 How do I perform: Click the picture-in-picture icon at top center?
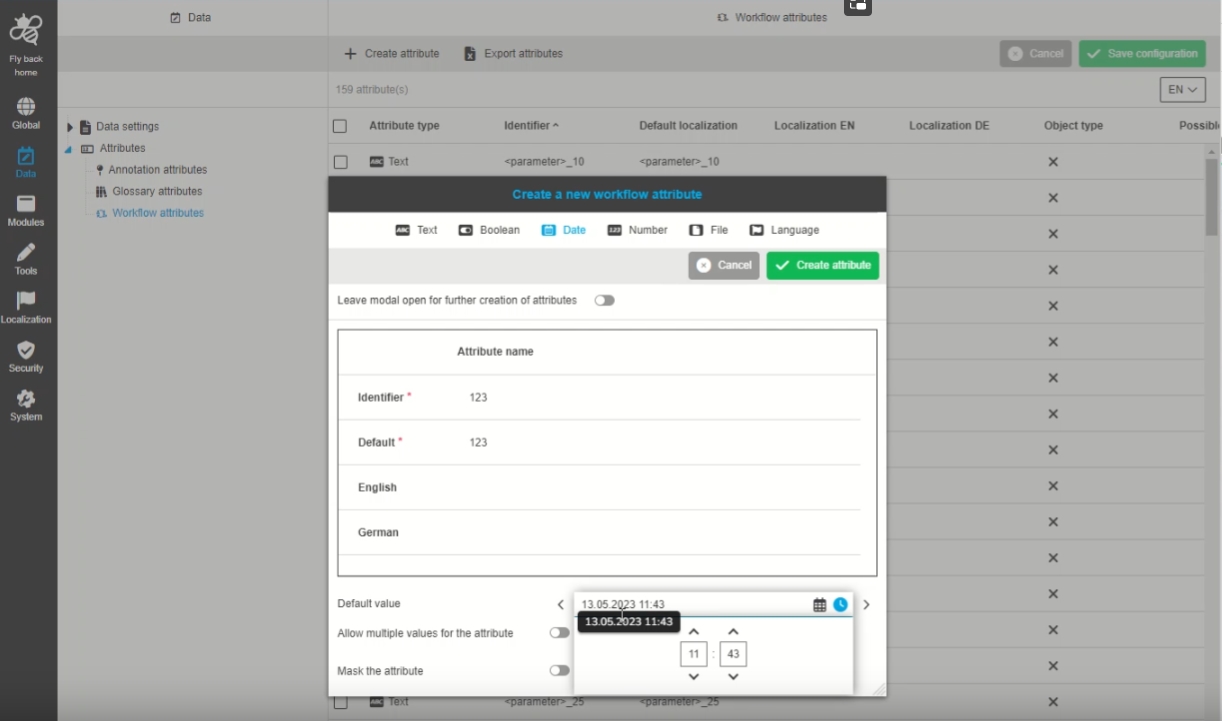858,6
